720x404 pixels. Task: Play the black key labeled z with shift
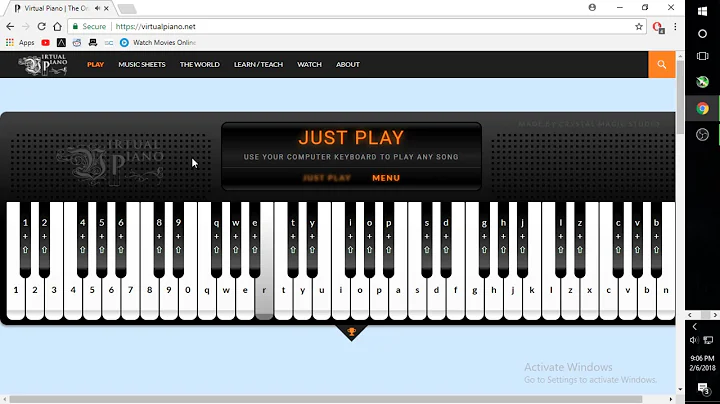580,240
